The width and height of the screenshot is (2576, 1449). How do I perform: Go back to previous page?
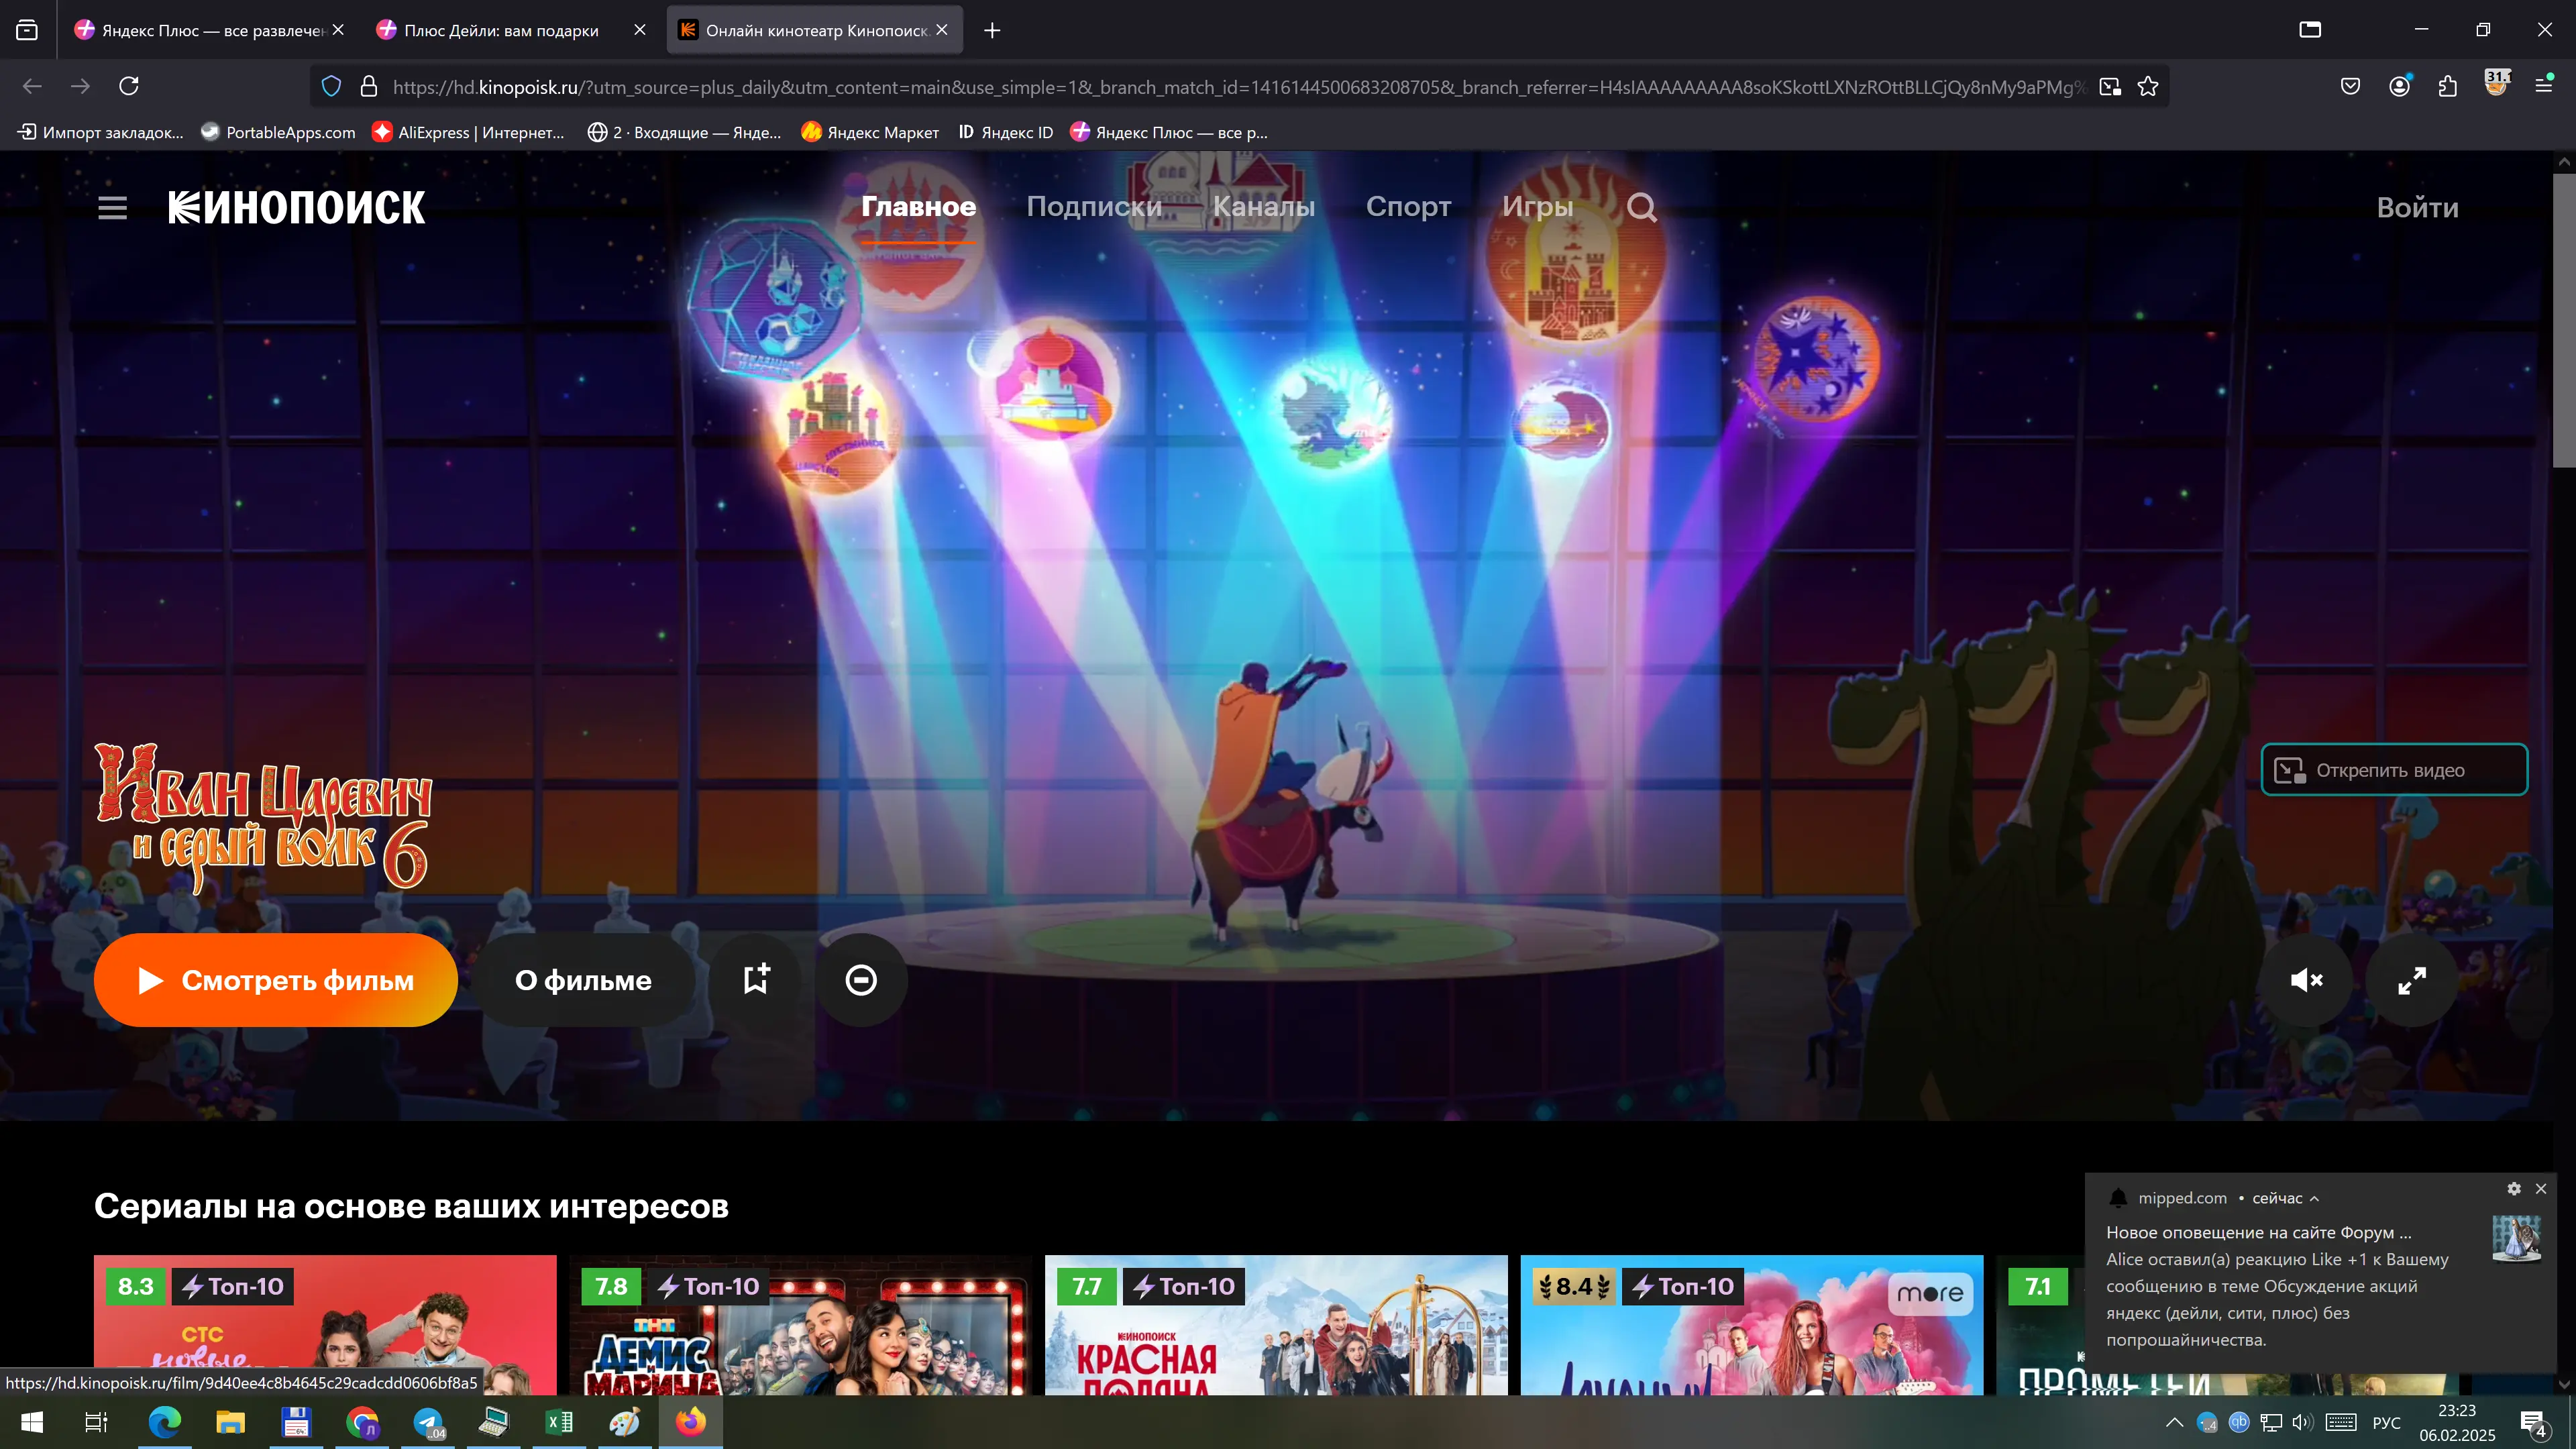point(32,87)
